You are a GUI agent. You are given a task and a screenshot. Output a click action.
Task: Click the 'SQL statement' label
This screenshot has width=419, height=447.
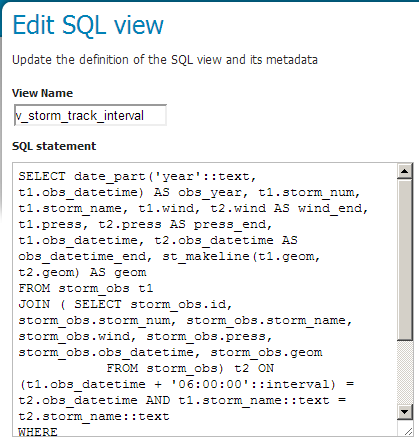pos(54,146)
